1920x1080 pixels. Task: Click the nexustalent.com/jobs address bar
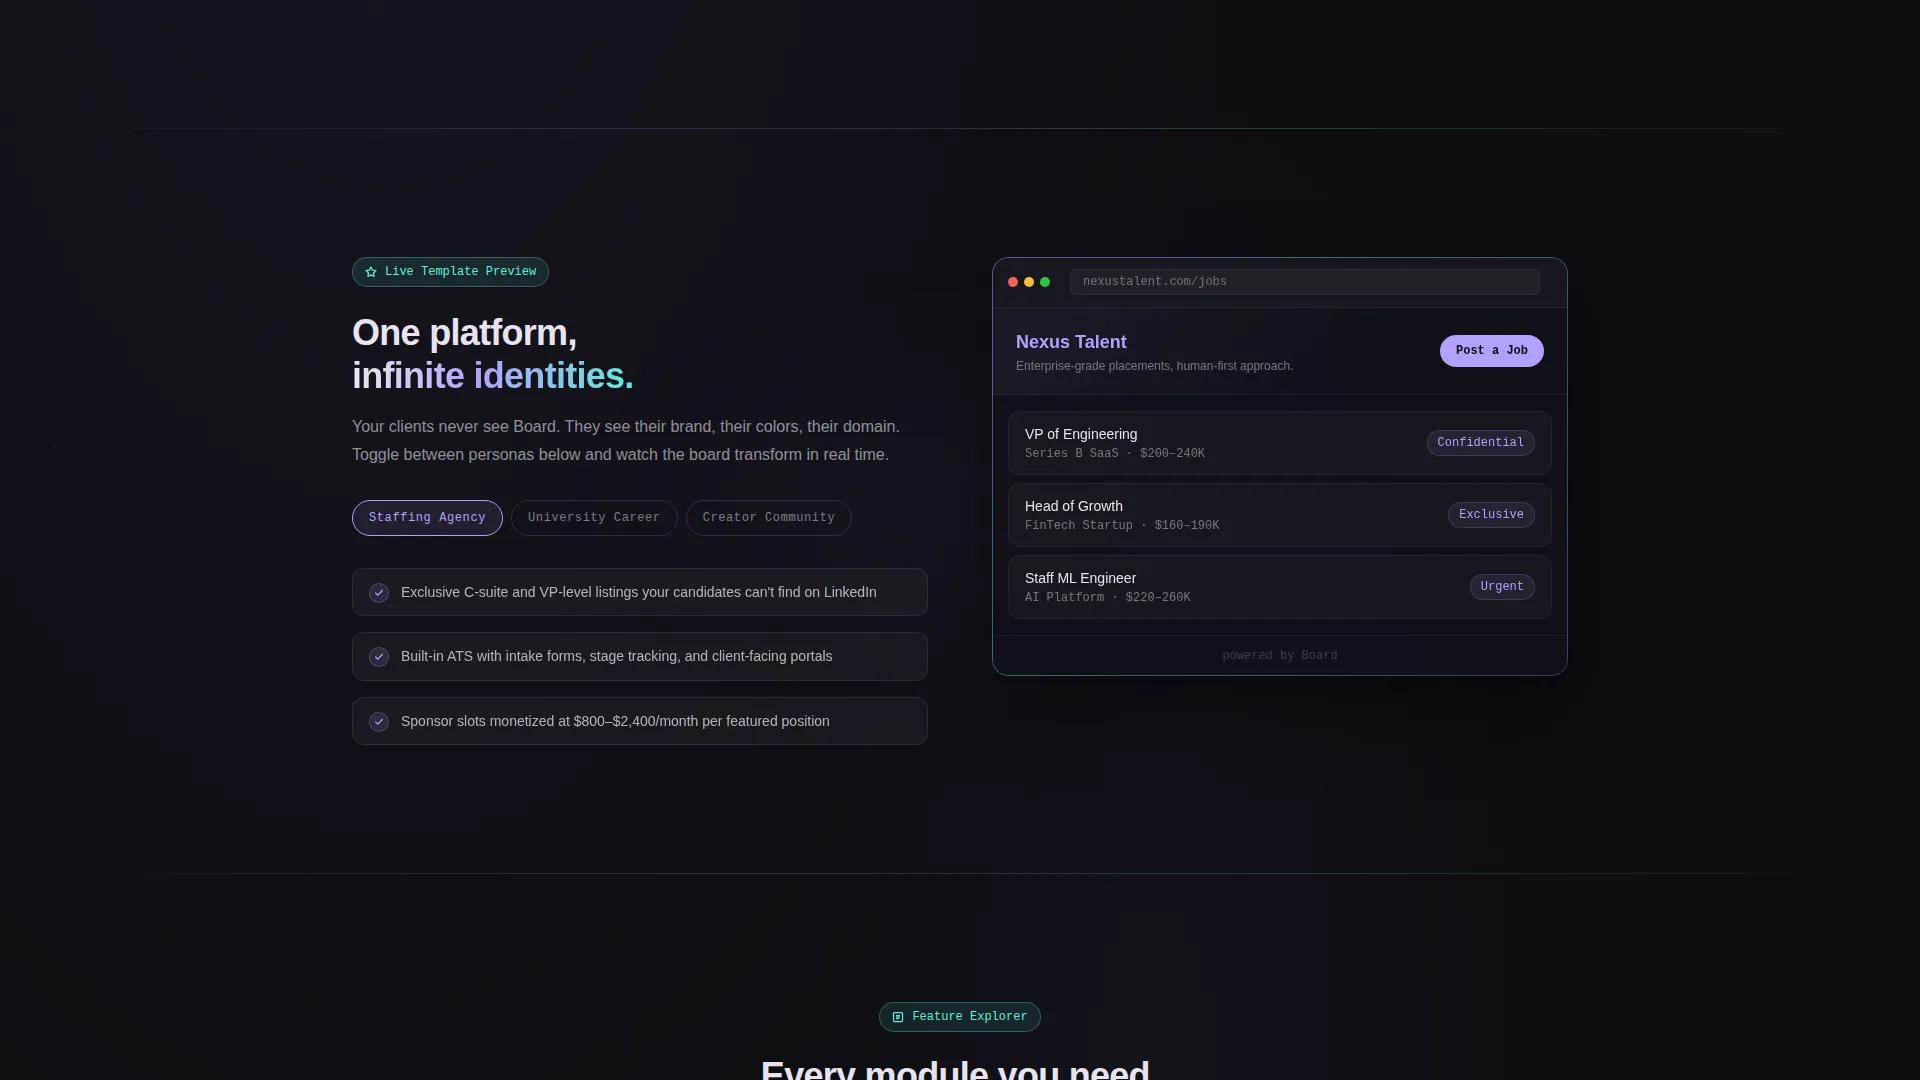tap(1304, 282)
